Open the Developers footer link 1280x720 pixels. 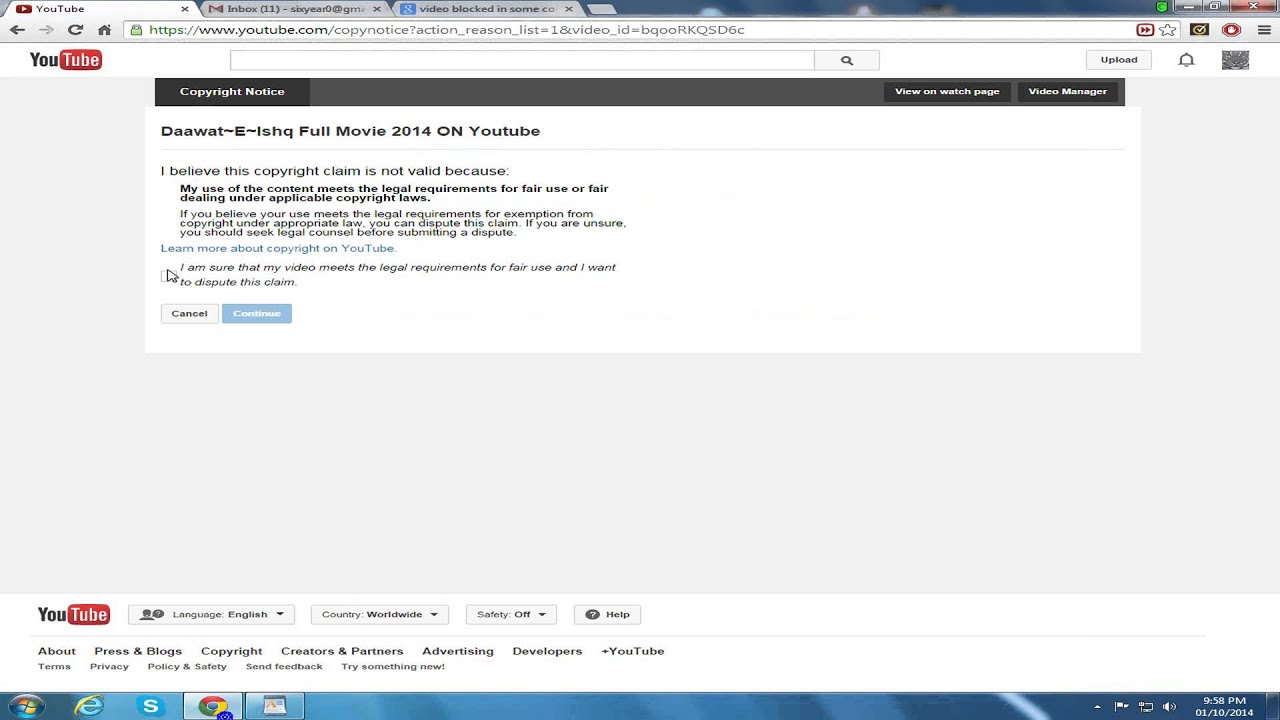tap(547, 651)
